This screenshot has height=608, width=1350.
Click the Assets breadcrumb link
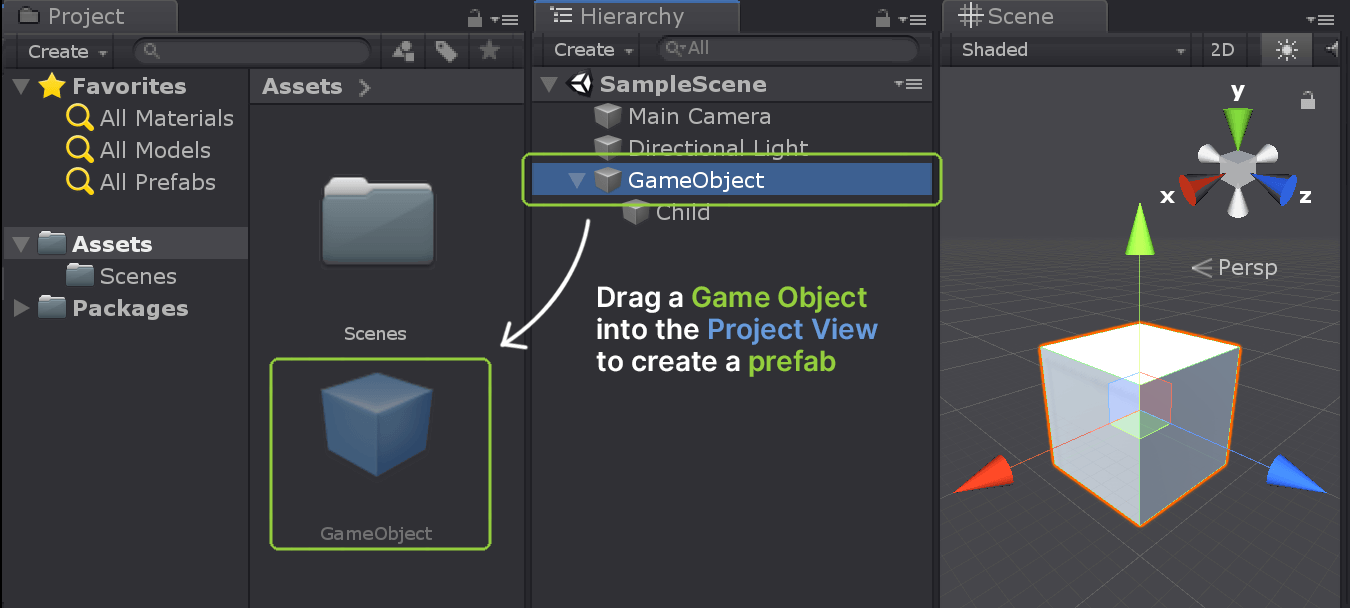(x=302, y=86)
